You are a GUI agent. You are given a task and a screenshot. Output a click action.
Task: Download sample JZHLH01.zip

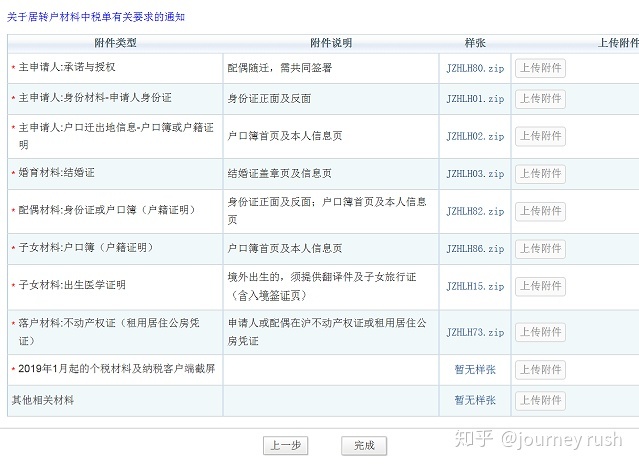click(x=475, y=99)
